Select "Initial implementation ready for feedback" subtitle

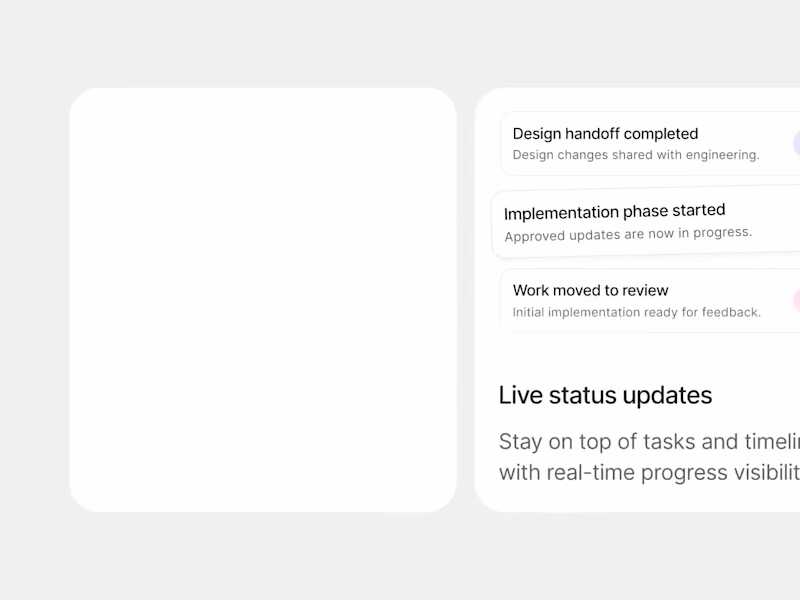636,312
